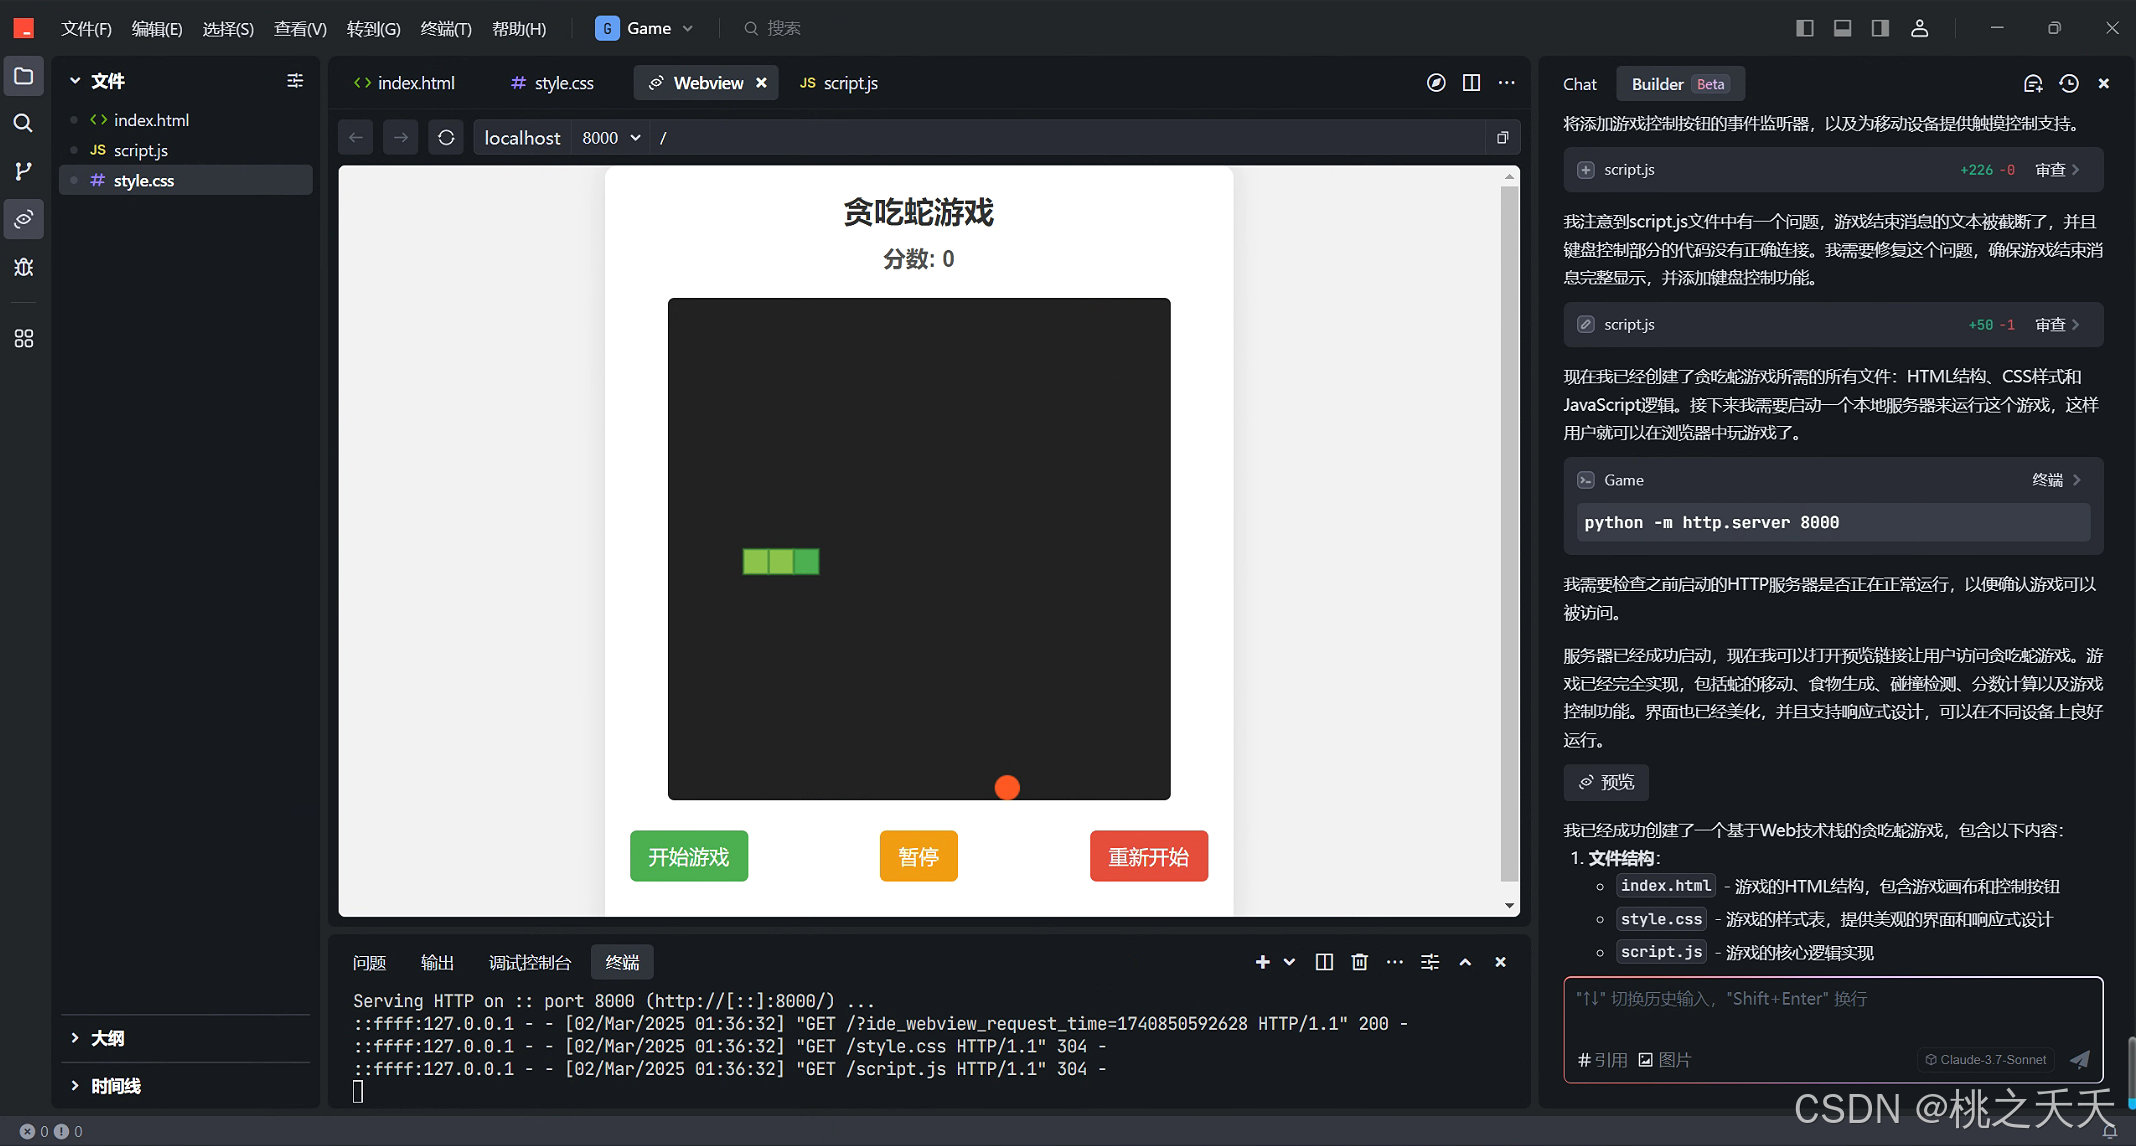
Task: Select the Claude-3.7-Sonnet model picker
Action: pyautogui.click(x=1986, y=1060)
